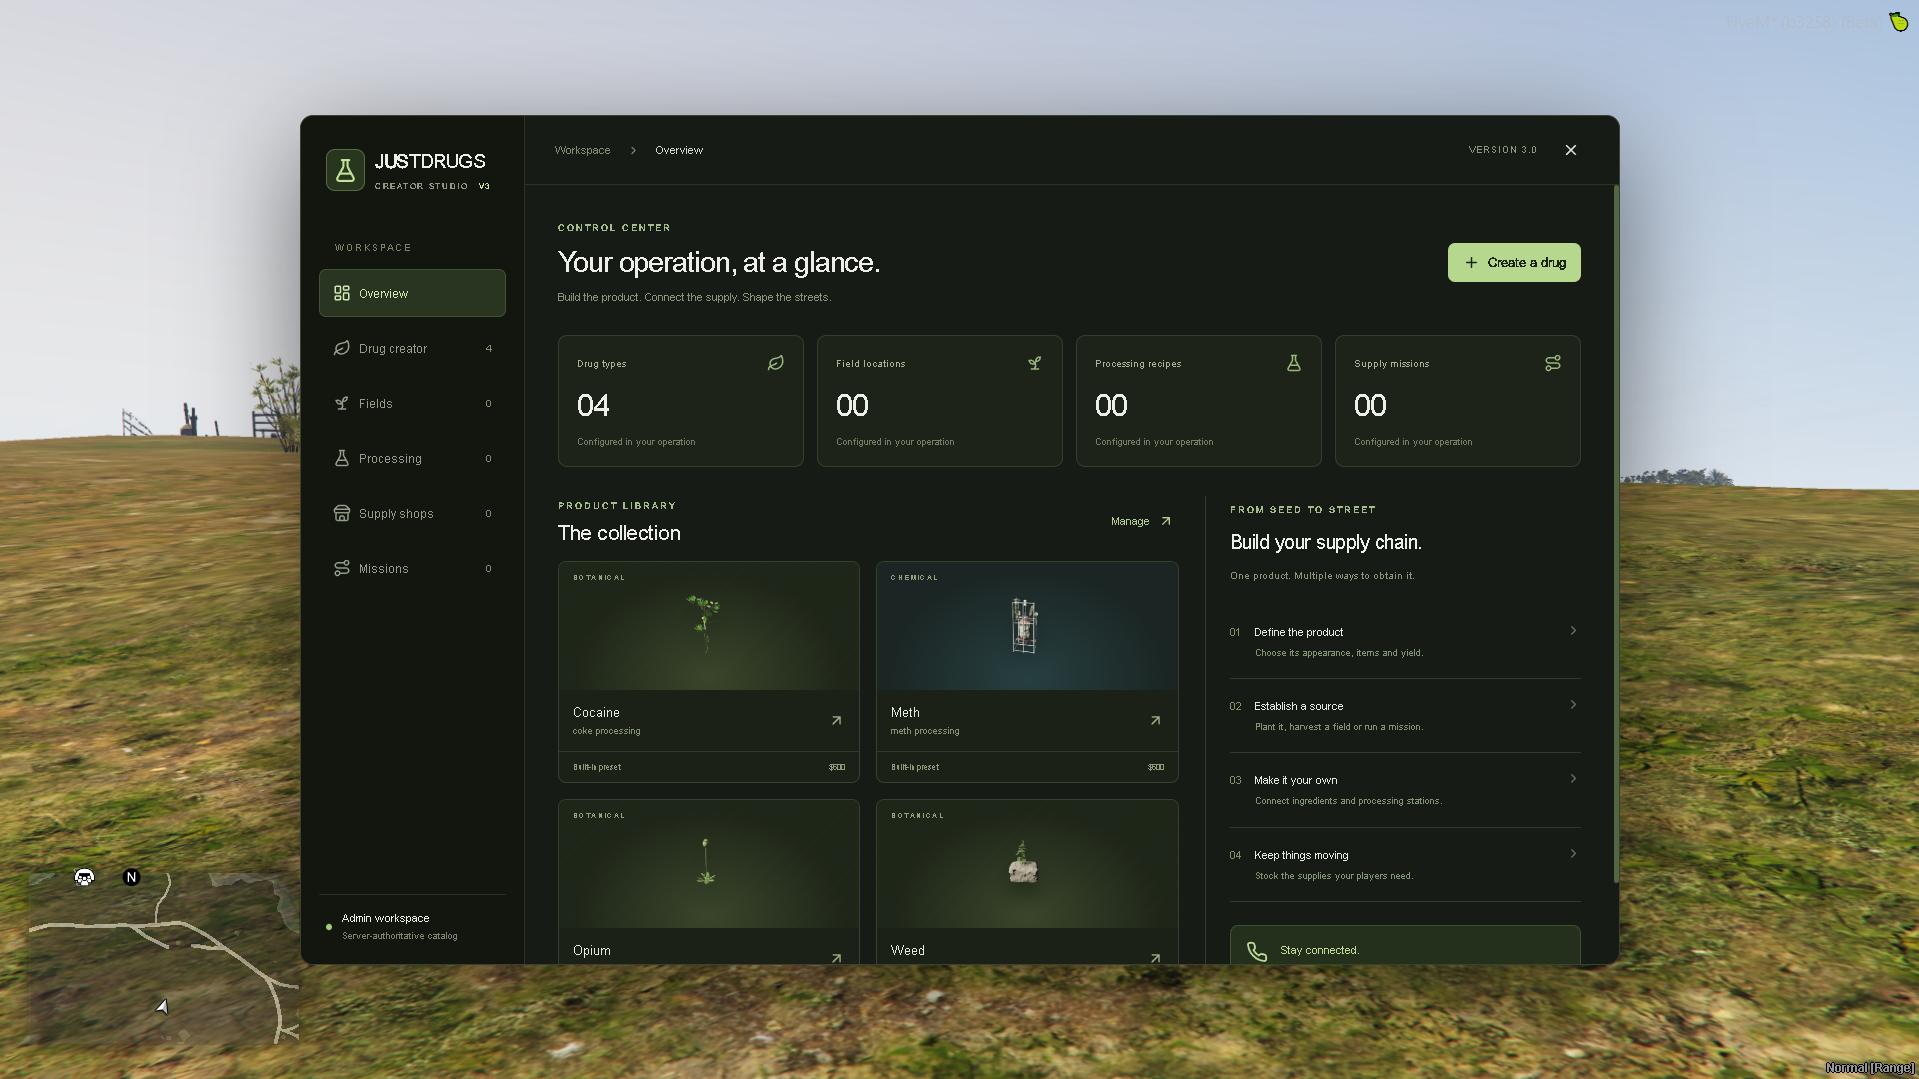Click the arrow icon beside Manage
The height and width of the screenshot is (1079, 1919).
point(1166,521)
